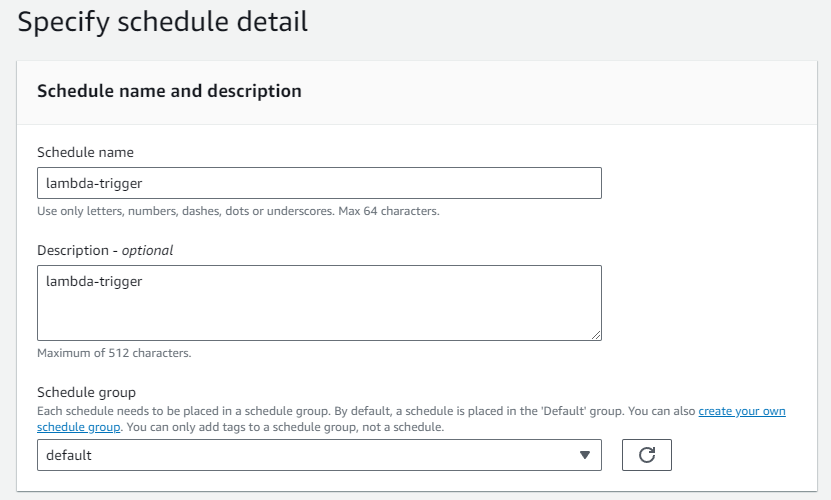Click the Schedule group section label
The height and width of the screenshot is (500, 831).
pos(86,392)
